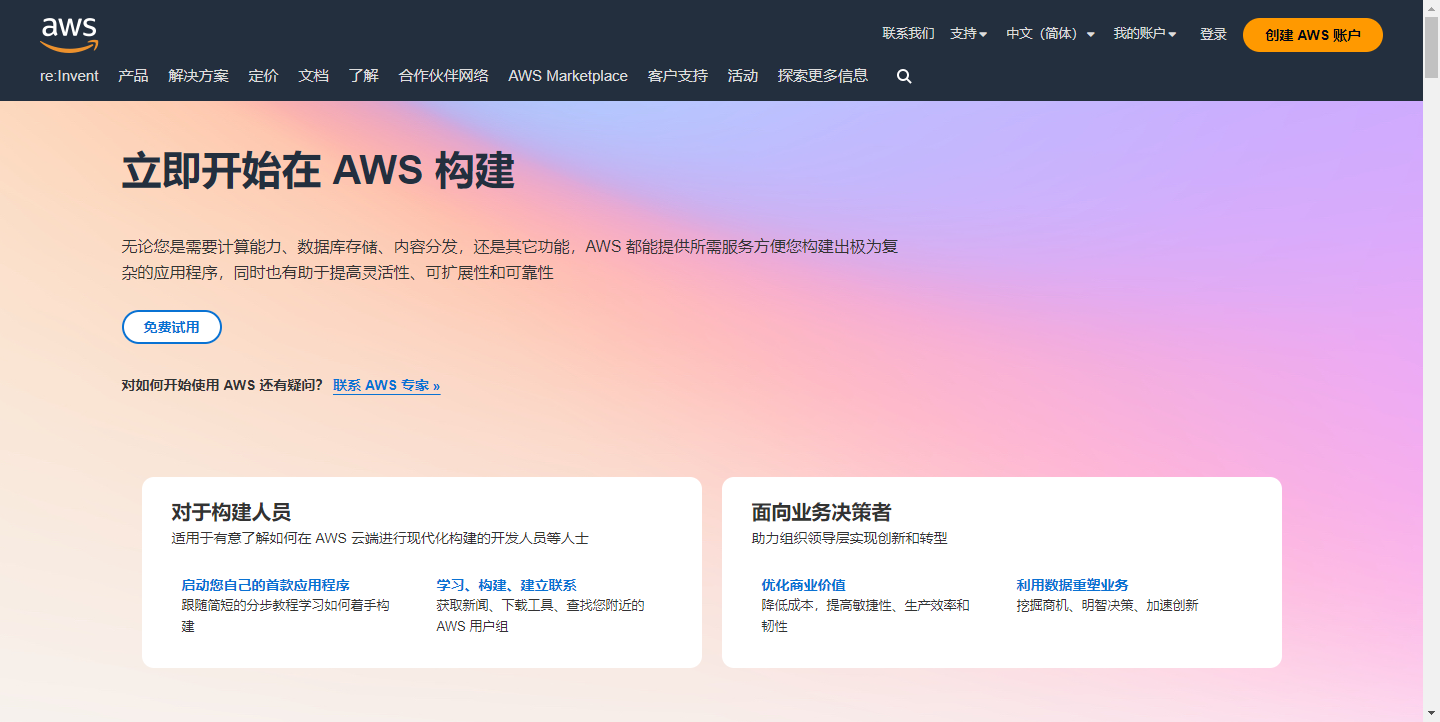Screen dimensions: 1440x722
Task: Open 启动您自己的首款应用程序 link
Action: click(265, 585)
